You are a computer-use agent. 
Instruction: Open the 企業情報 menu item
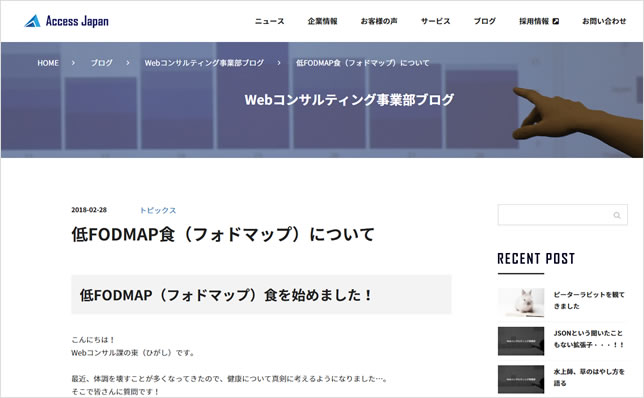click(x=322, y=21)
